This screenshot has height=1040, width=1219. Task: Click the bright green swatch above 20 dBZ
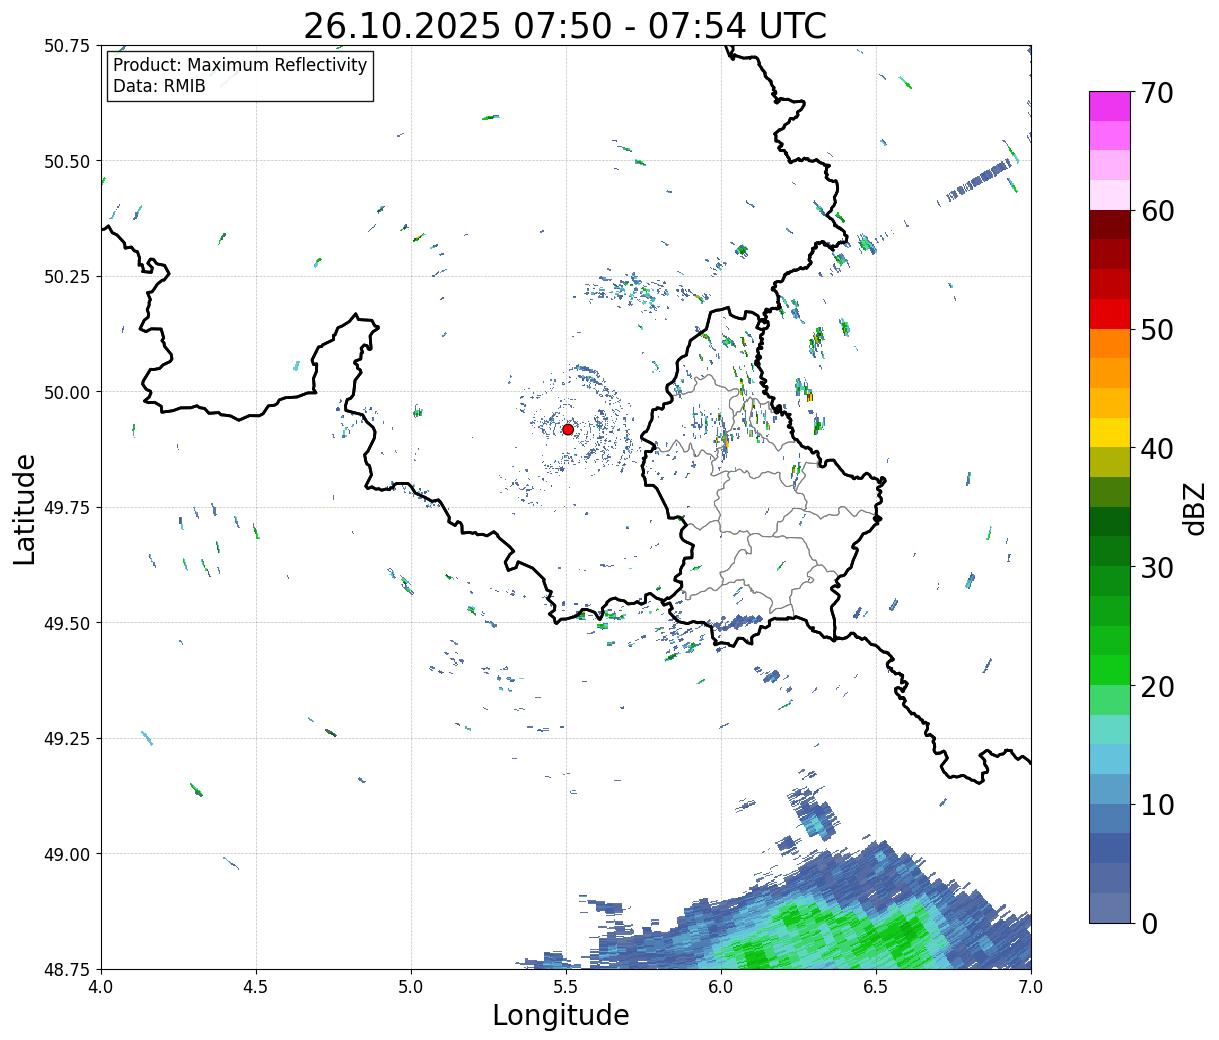pos(1110,669)
